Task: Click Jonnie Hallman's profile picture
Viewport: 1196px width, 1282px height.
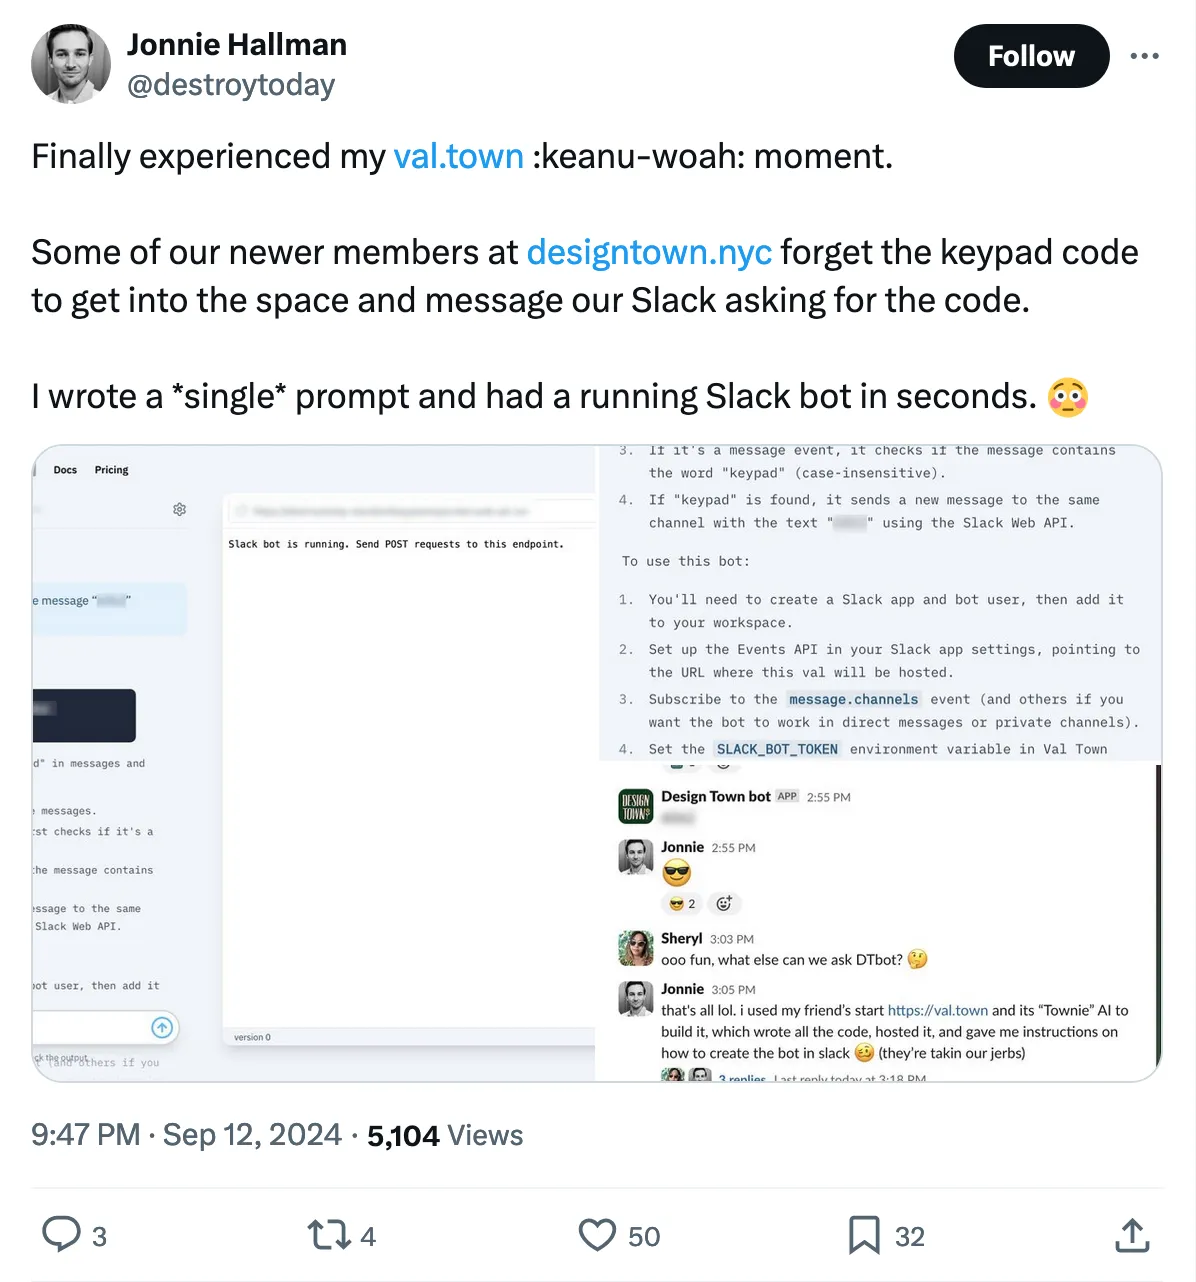Action: [71, 64]
